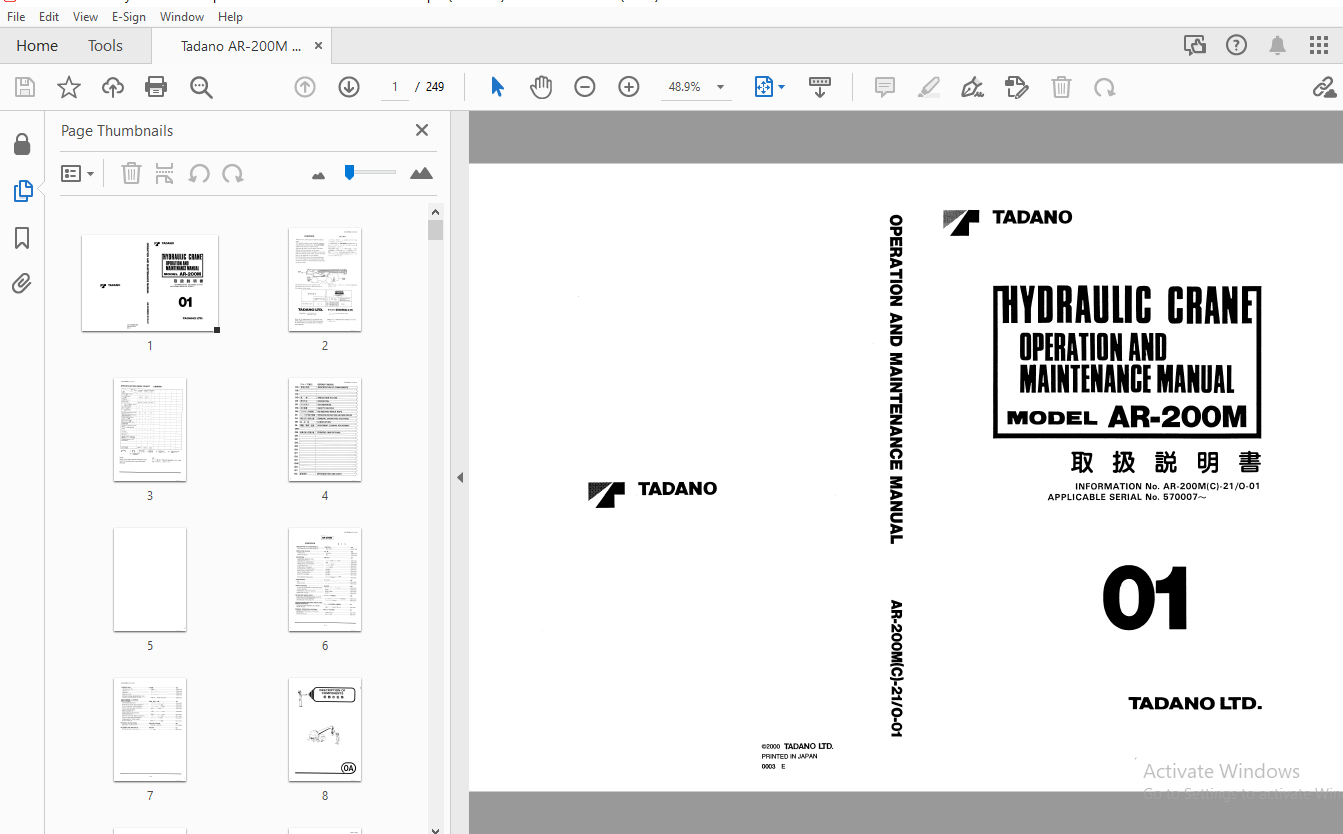1343x834 pixels.
Task: Go to previous page up arrow
Action: click(305, 87)
